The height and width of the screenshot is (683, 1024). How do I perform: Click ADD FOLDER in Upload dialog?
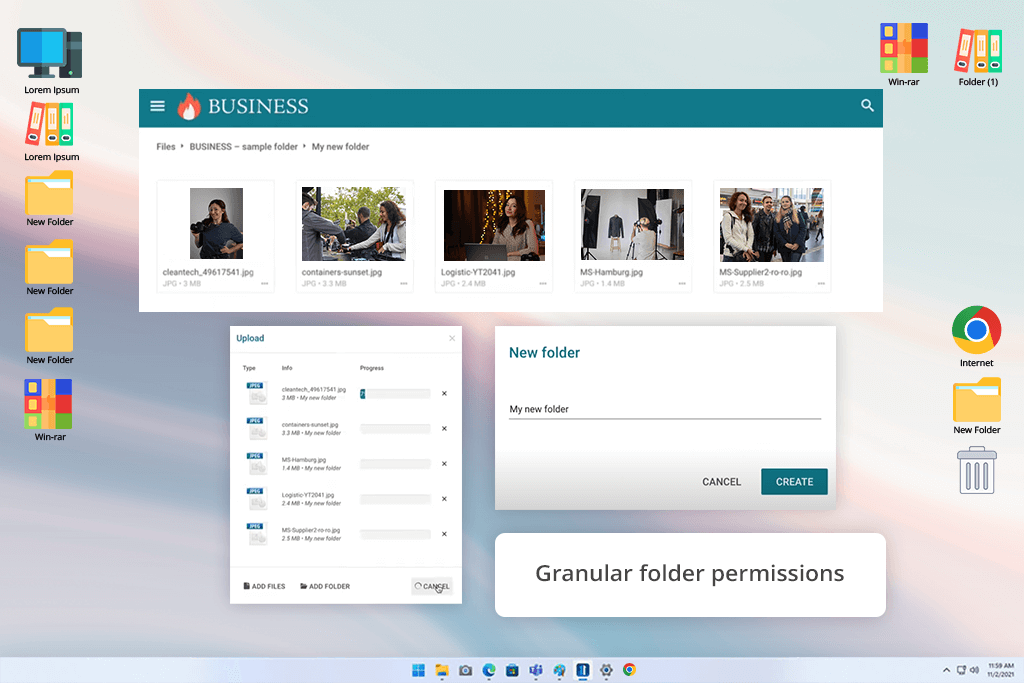click(325, 586)
